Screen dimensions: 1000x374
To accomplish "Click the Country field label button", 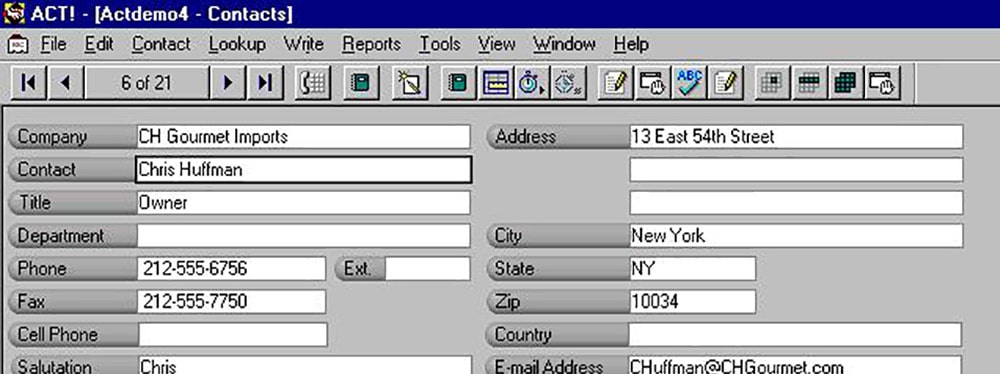I will (557, 334).
